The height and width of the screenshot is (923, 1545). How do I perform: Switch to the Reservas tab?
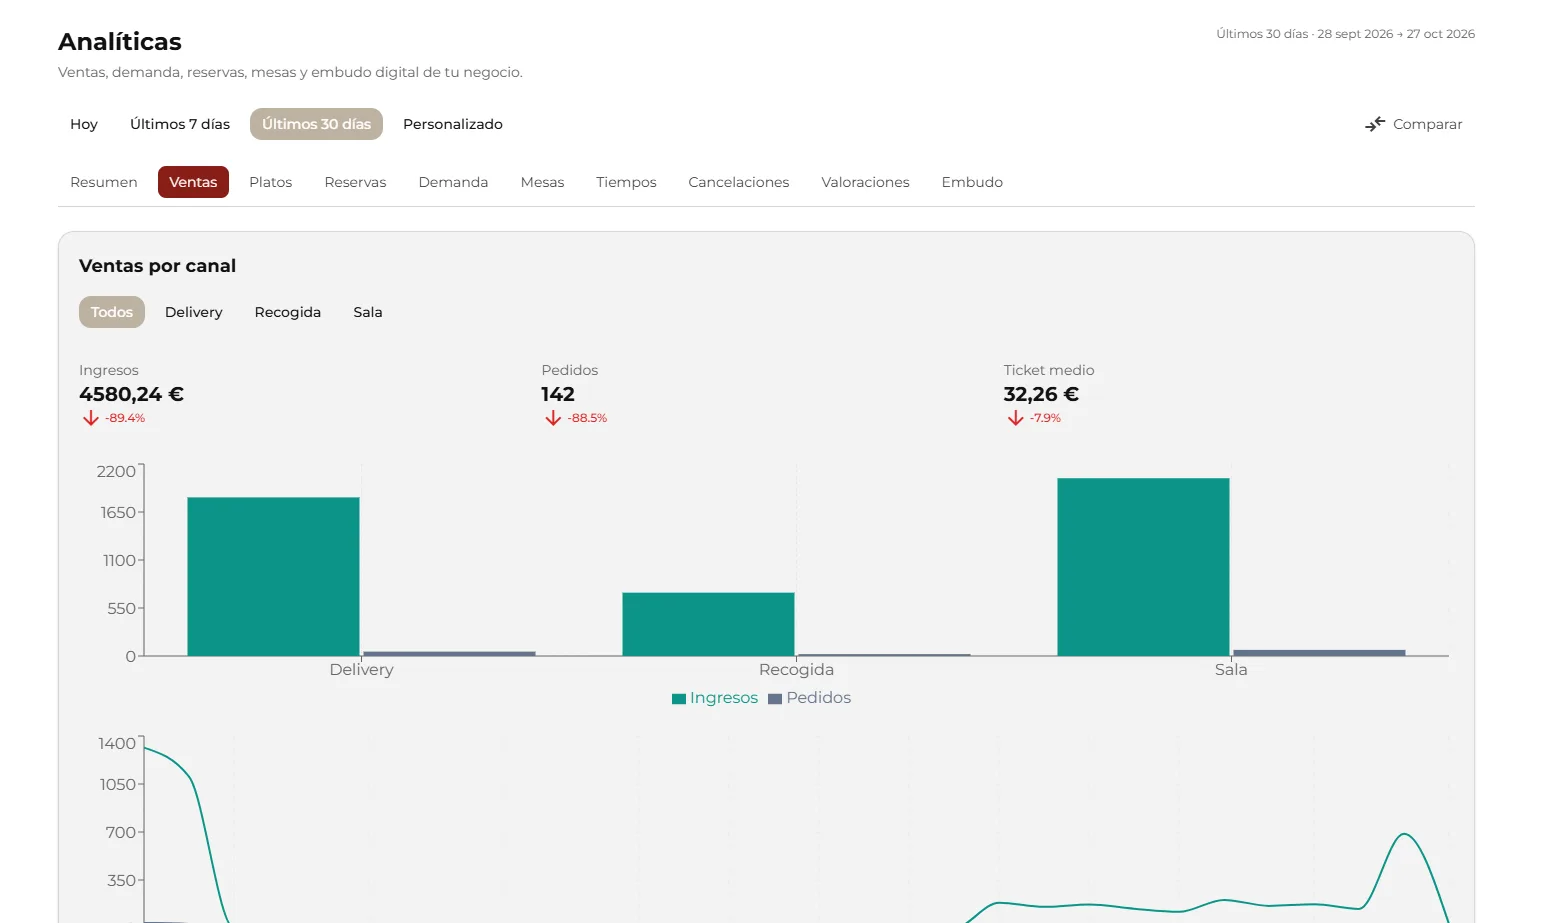pyautogui.click(x=355, y=182)
